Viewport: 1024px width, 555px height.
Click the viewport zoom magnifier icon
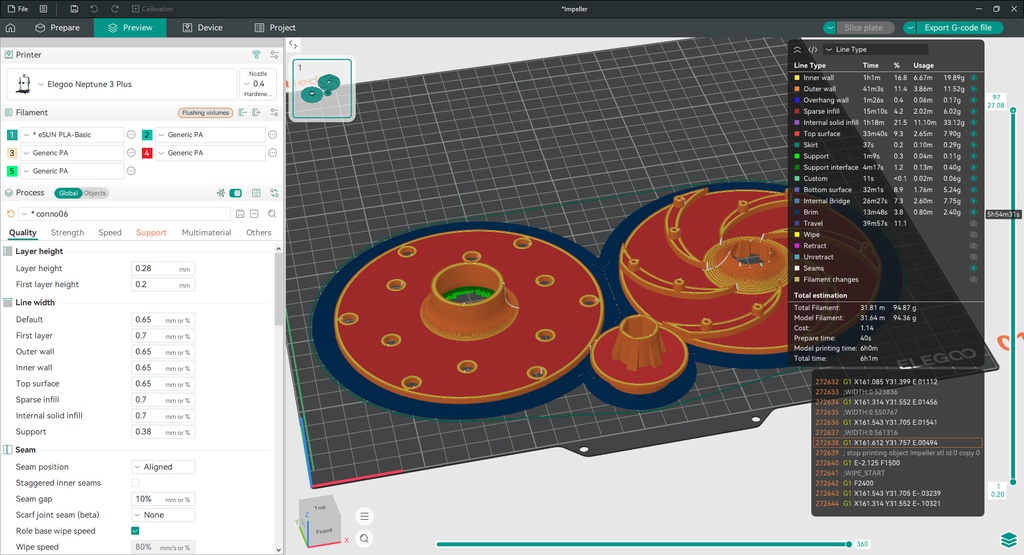(364, 538)
